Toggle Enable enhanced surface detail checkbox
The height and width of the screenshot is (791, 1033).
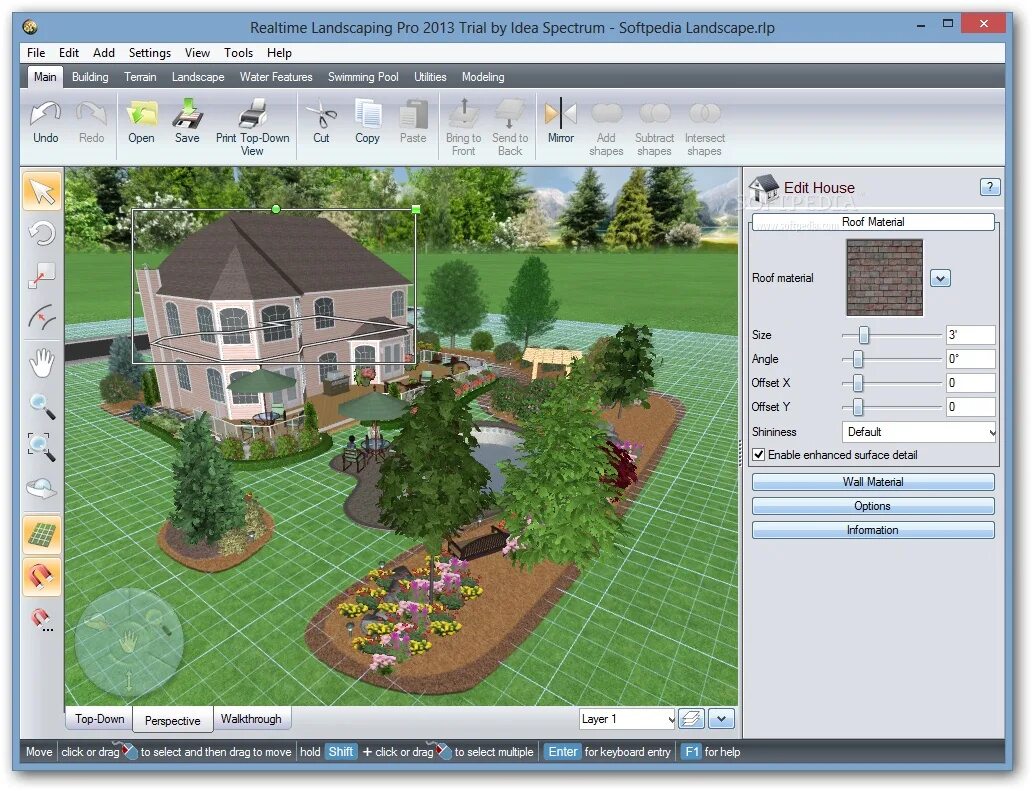[759, 455]
